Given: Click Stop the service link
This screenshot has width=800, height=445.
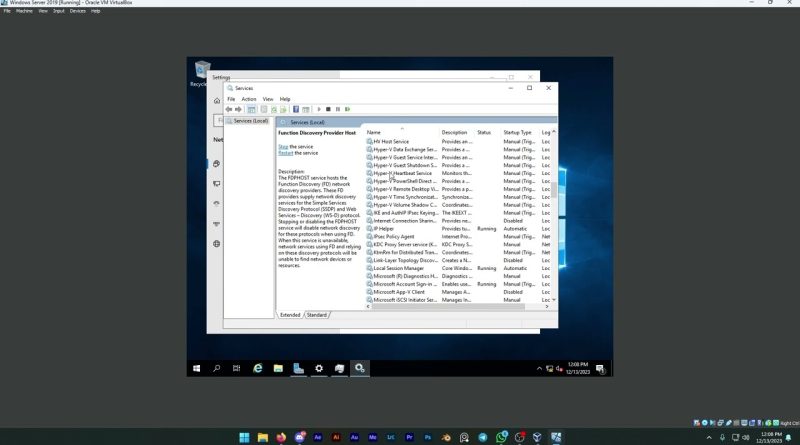Looking at the screenshot, I should point(283,146).
